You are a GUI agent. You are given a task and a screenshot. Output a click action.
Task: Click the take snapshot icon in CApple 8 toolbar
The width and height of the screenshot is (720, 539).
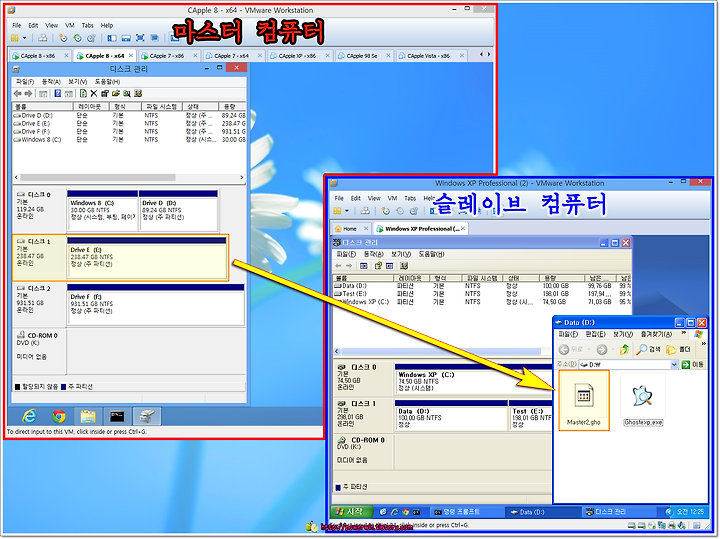pos(63,38)
